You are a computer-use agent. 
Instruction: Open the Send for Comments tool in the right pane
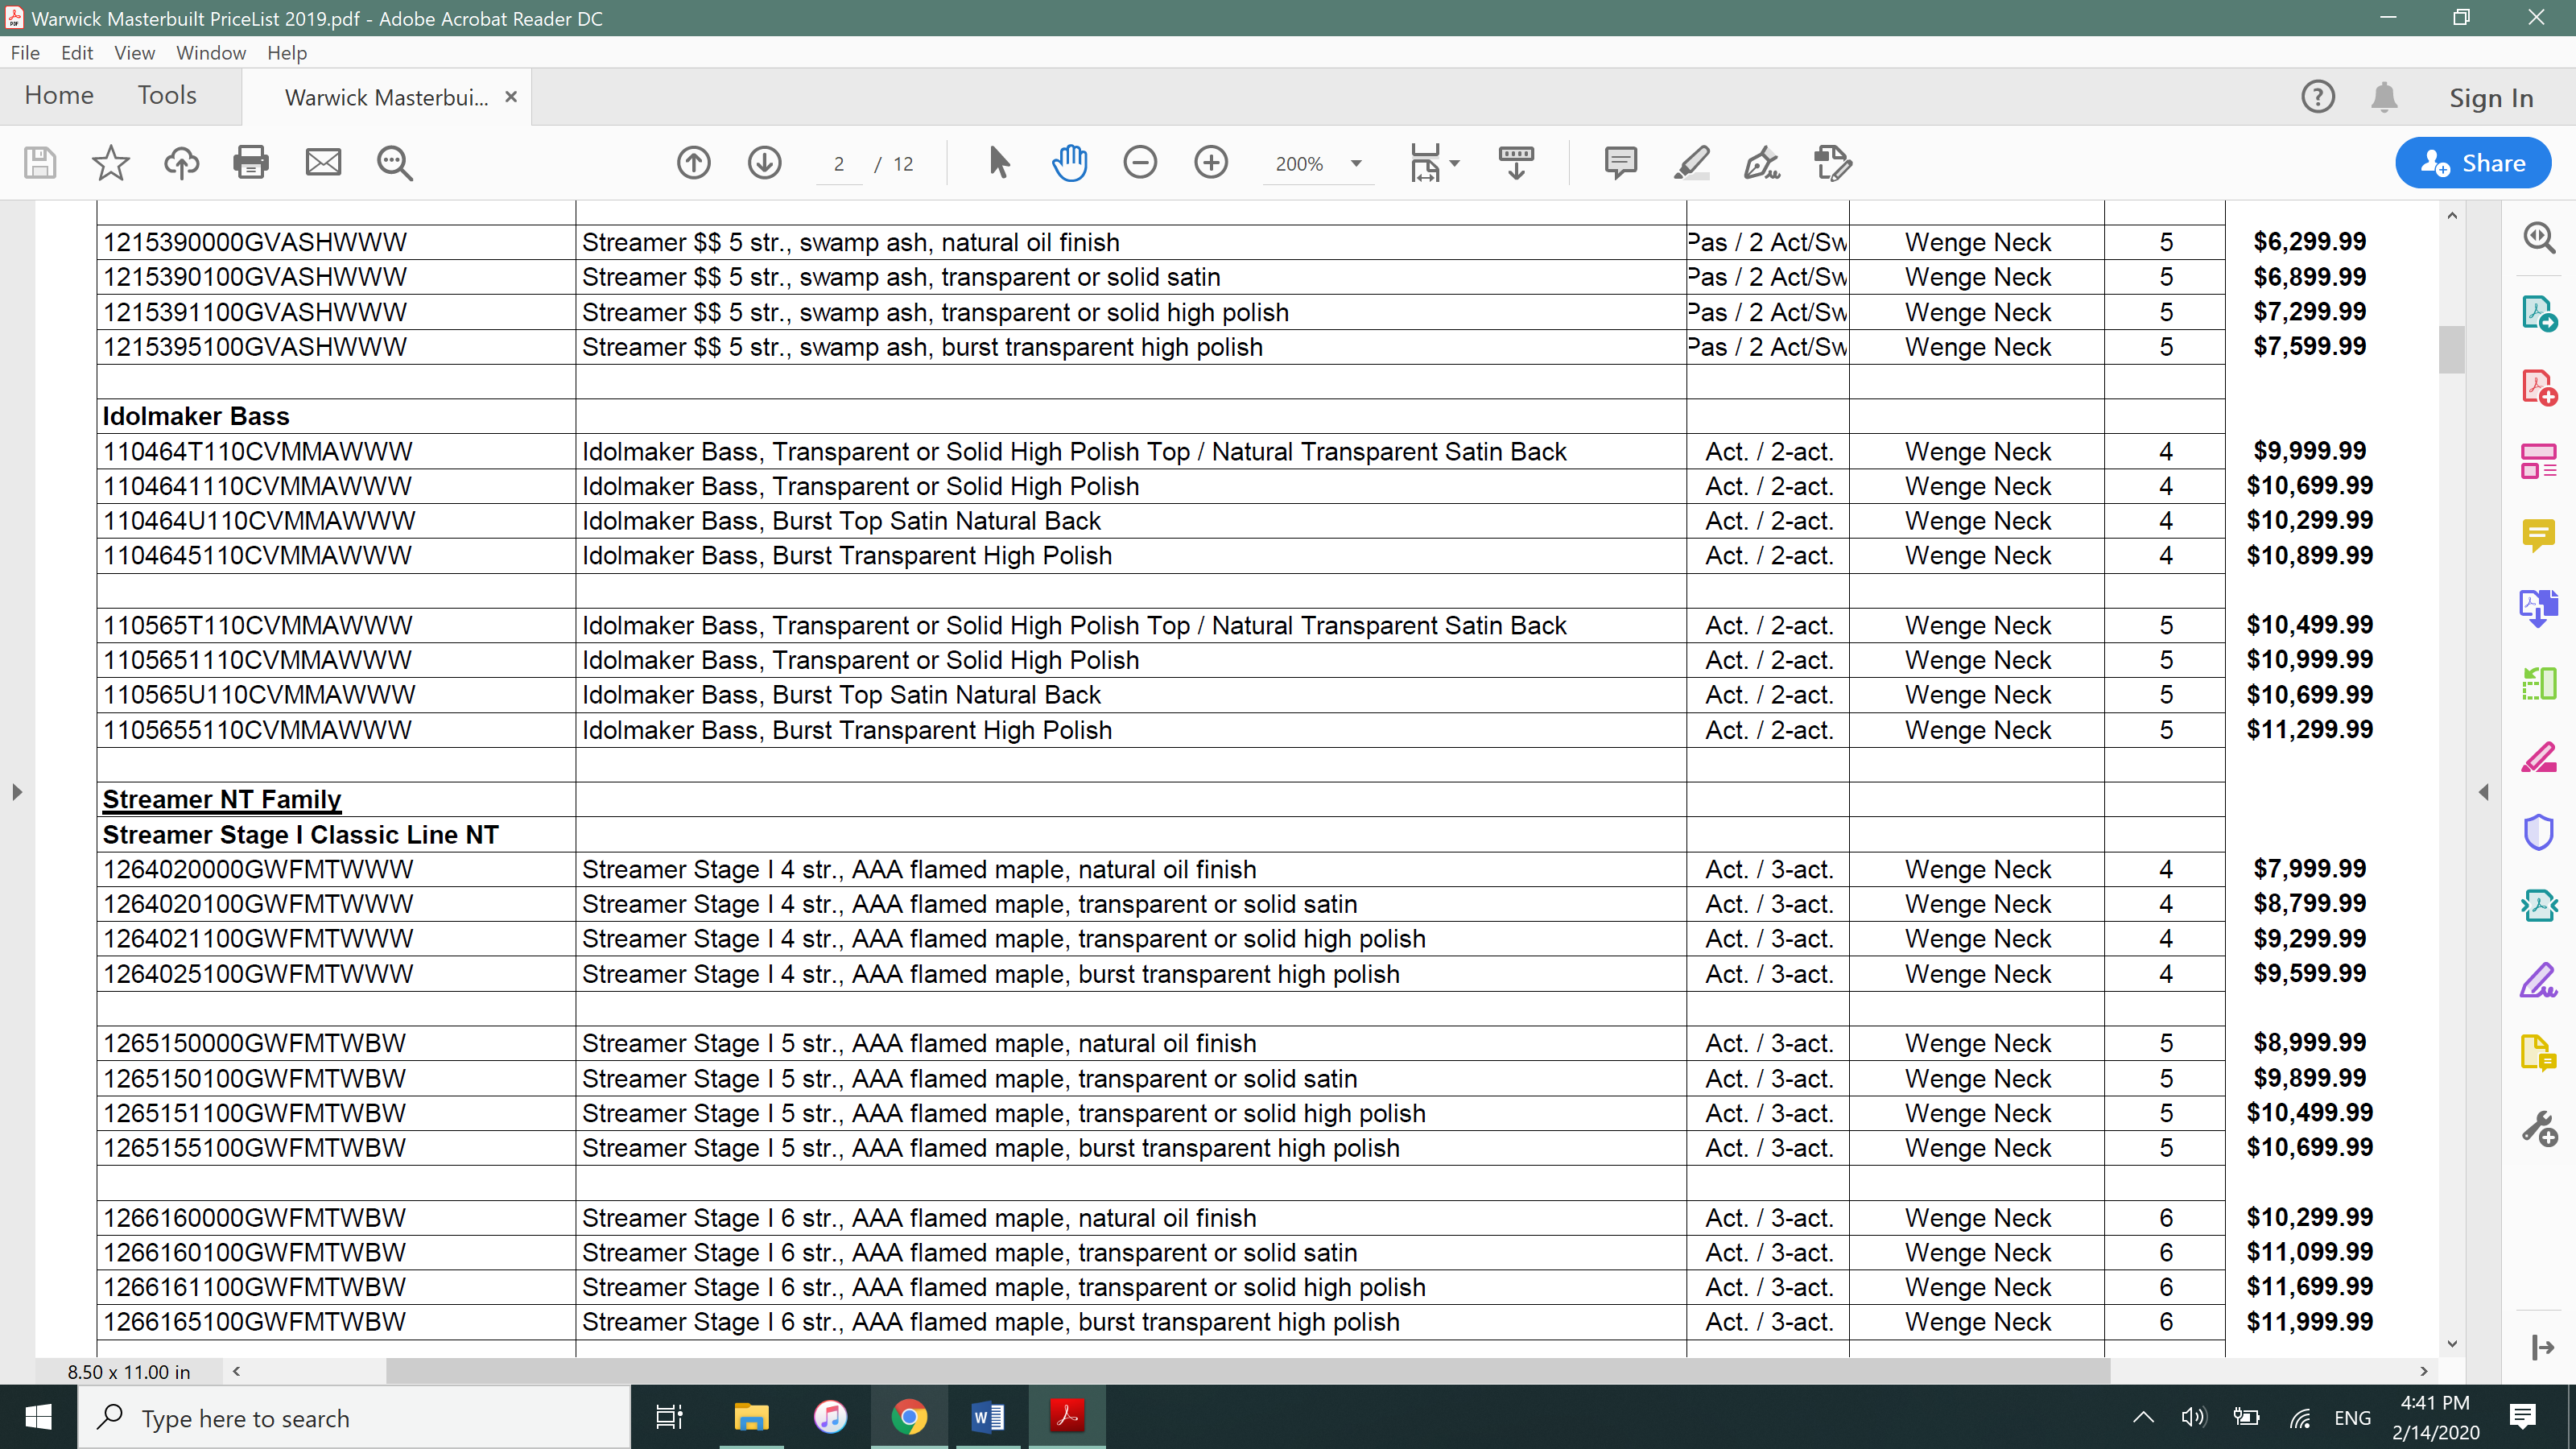tap(2539, 1054)
